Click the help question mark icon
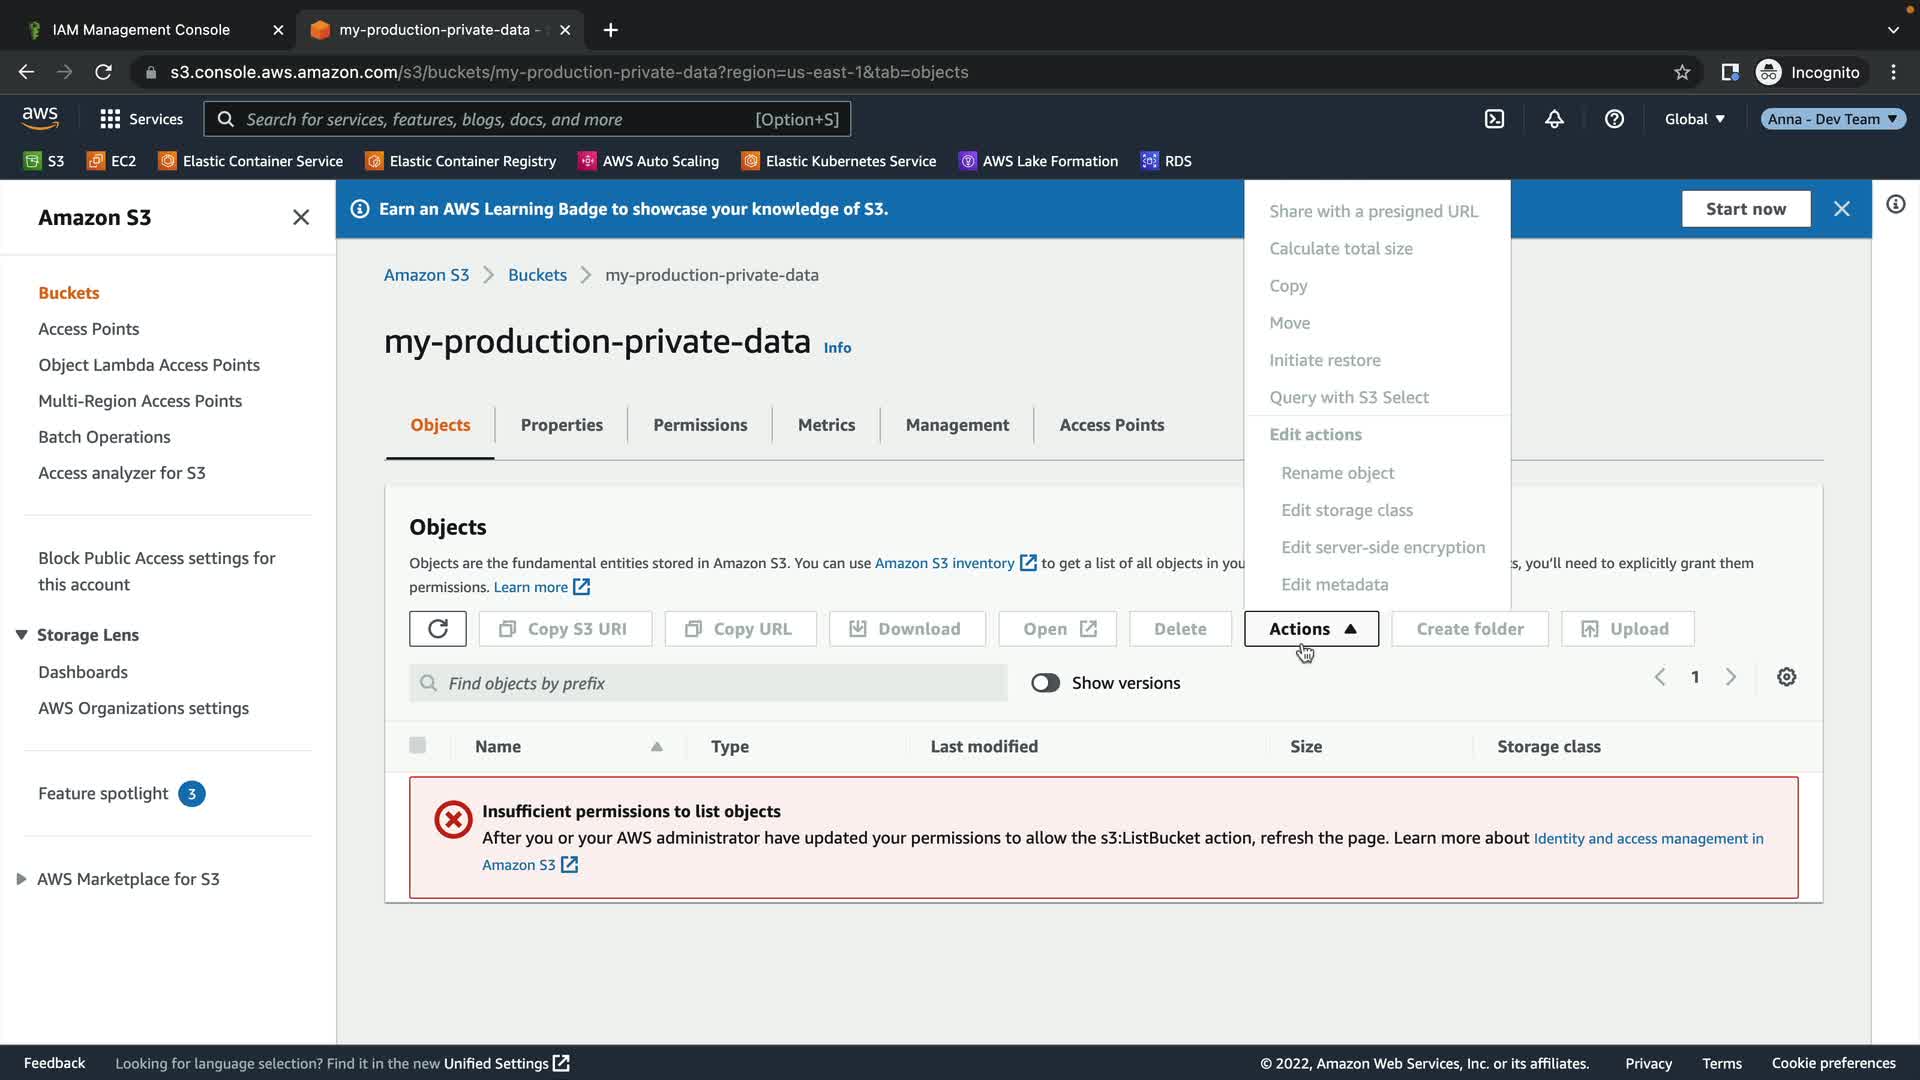The width and height of the screenshot is (1920, 1080). [1614, 119]
